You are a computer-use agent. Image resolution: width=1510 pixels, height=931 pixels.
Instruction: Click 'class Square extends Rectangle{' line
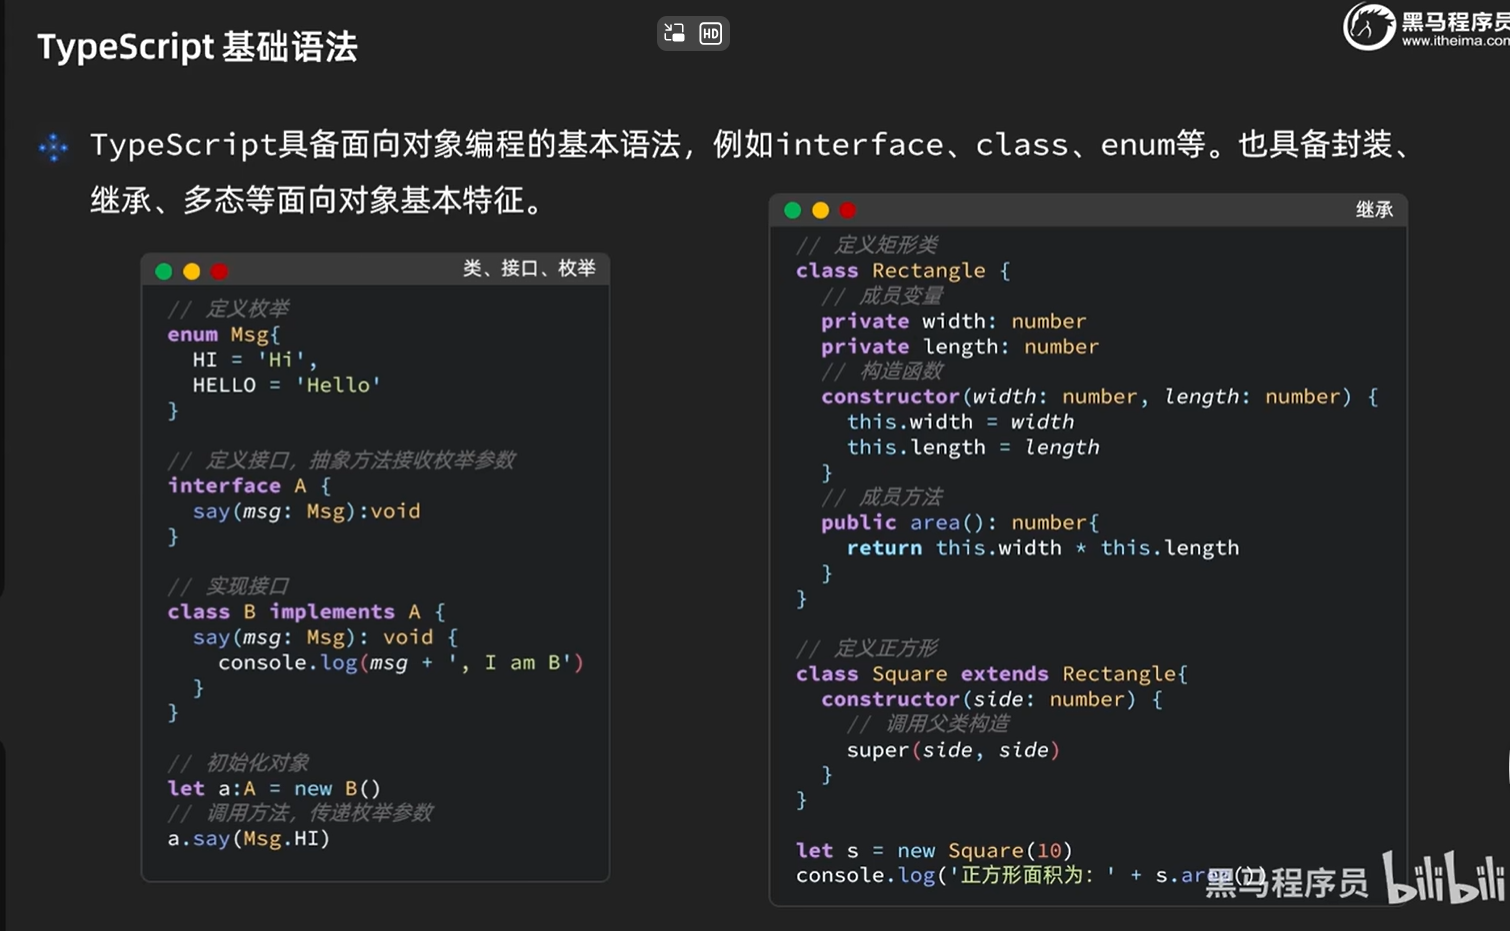click(x=991, y=674)
